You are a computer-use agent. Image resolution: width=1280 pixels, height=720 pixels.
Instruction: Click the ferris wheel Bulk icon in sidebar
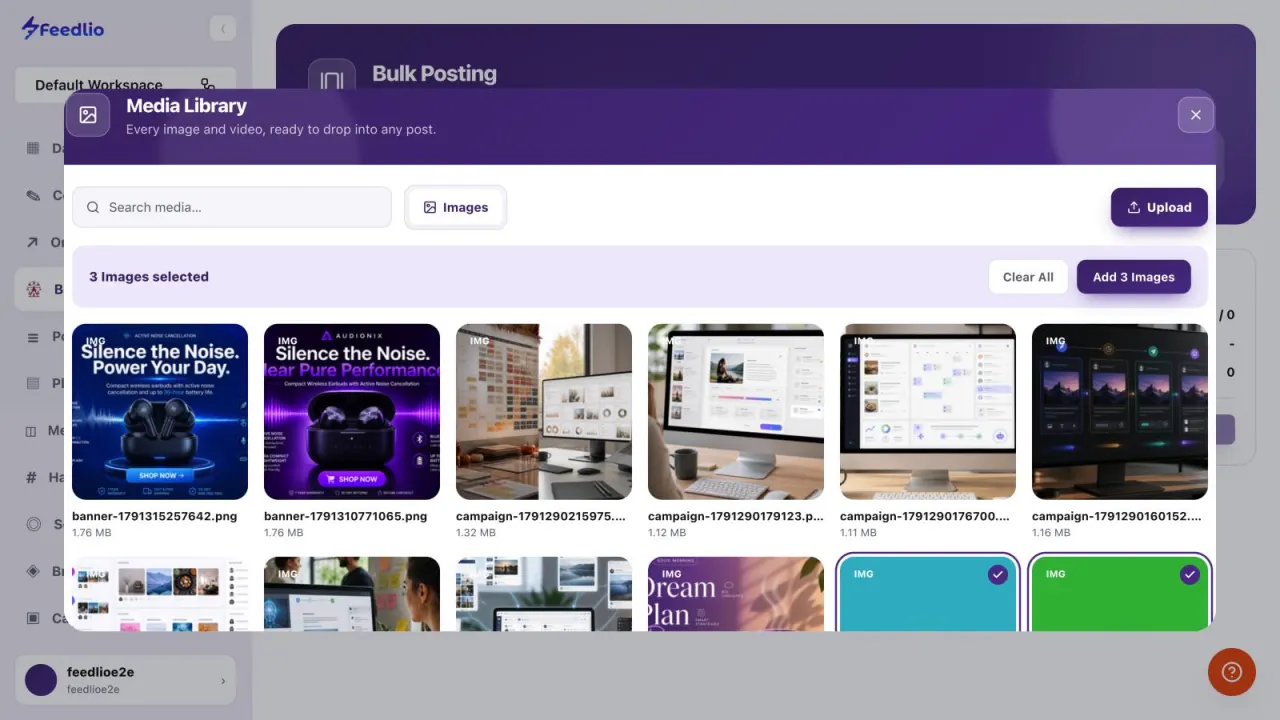(33, 289)
